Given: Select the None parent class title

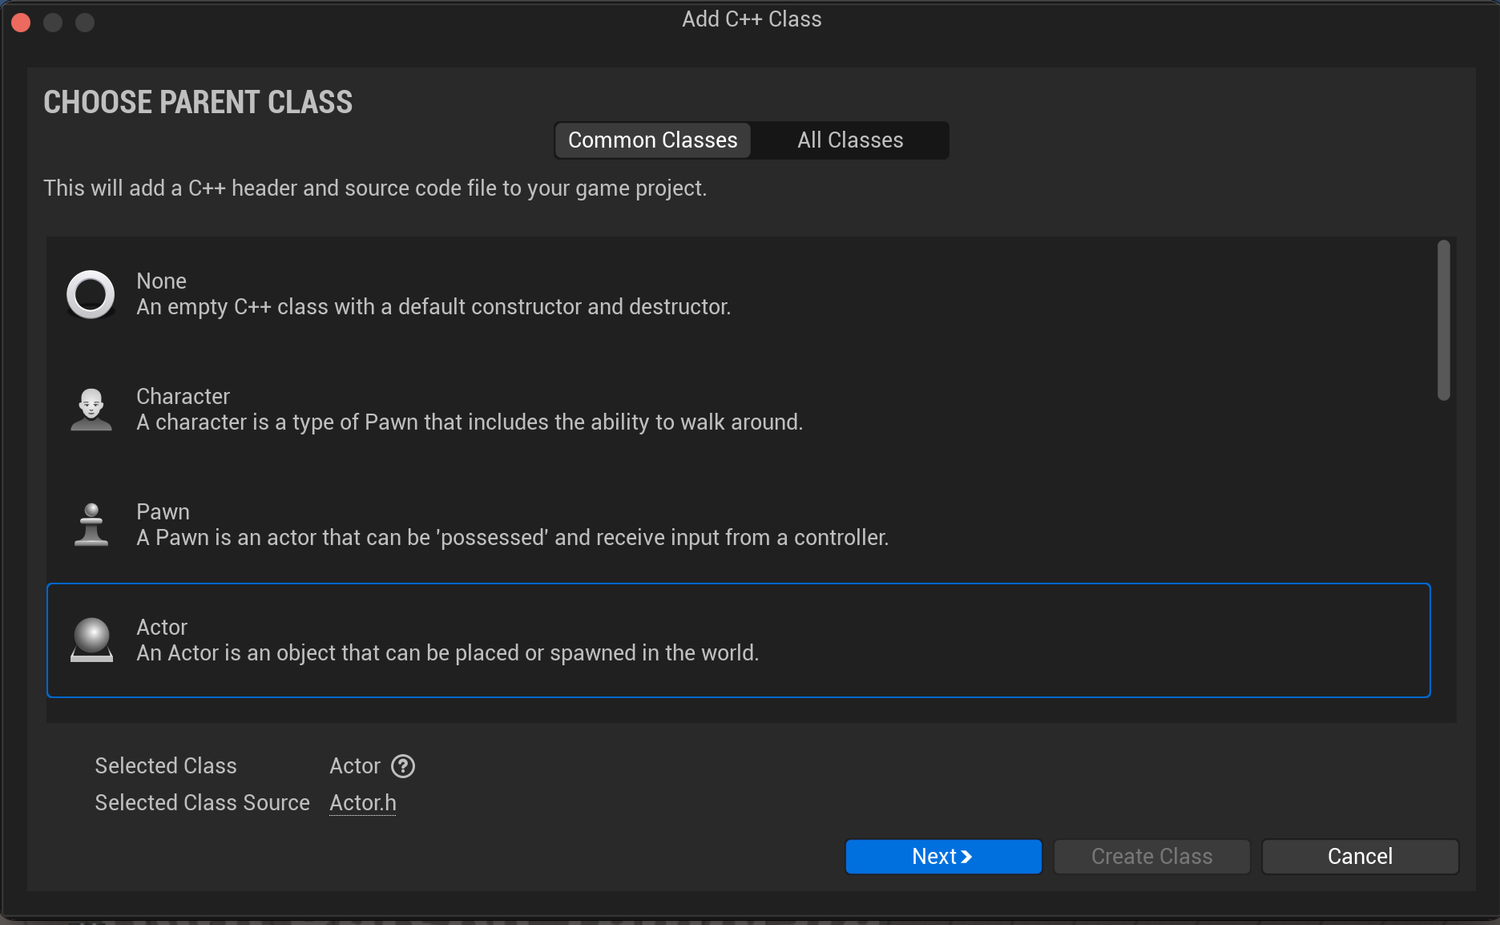Looking at the screenshot, I should [x=161, y=281].
